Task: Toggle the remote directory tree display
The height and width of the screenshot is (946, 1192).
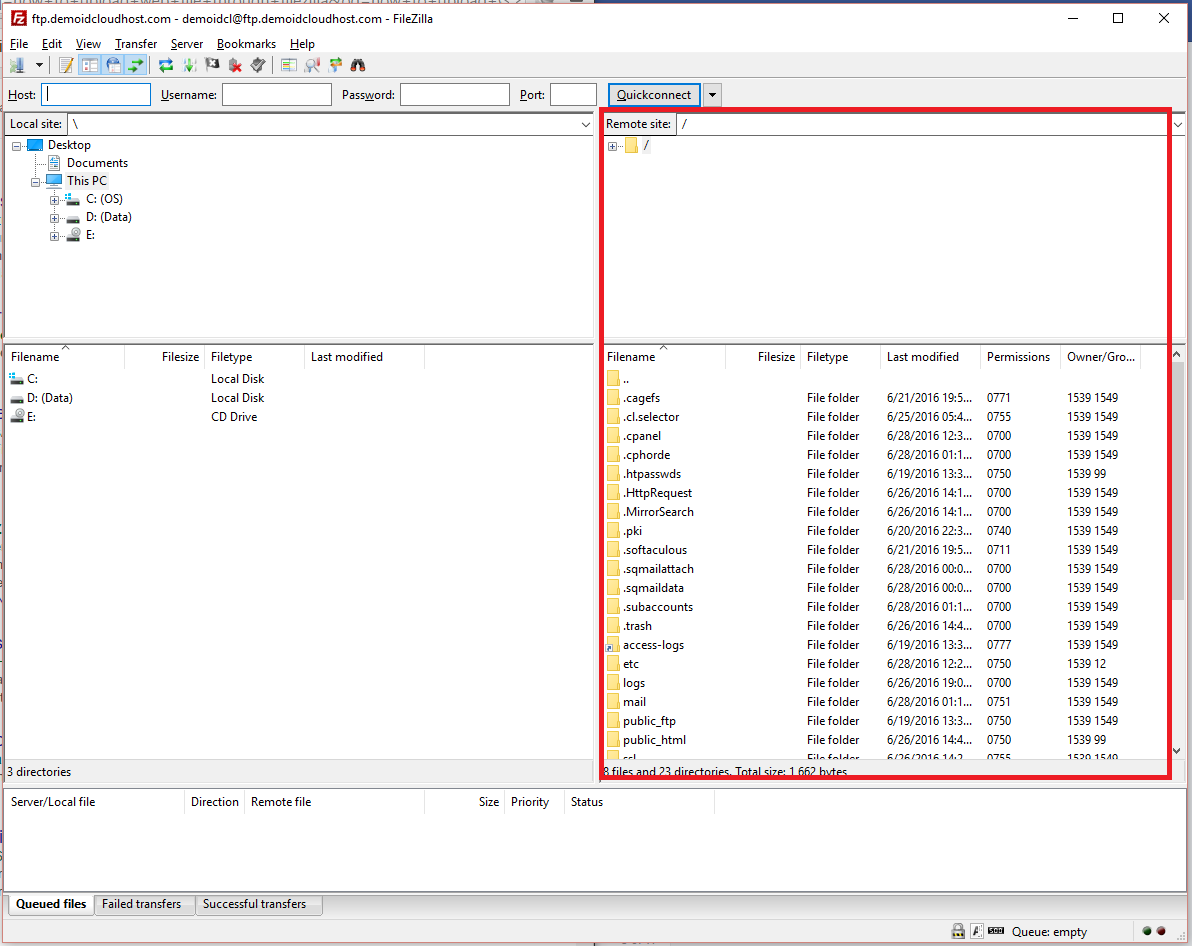Action: (x=112, y=64)
